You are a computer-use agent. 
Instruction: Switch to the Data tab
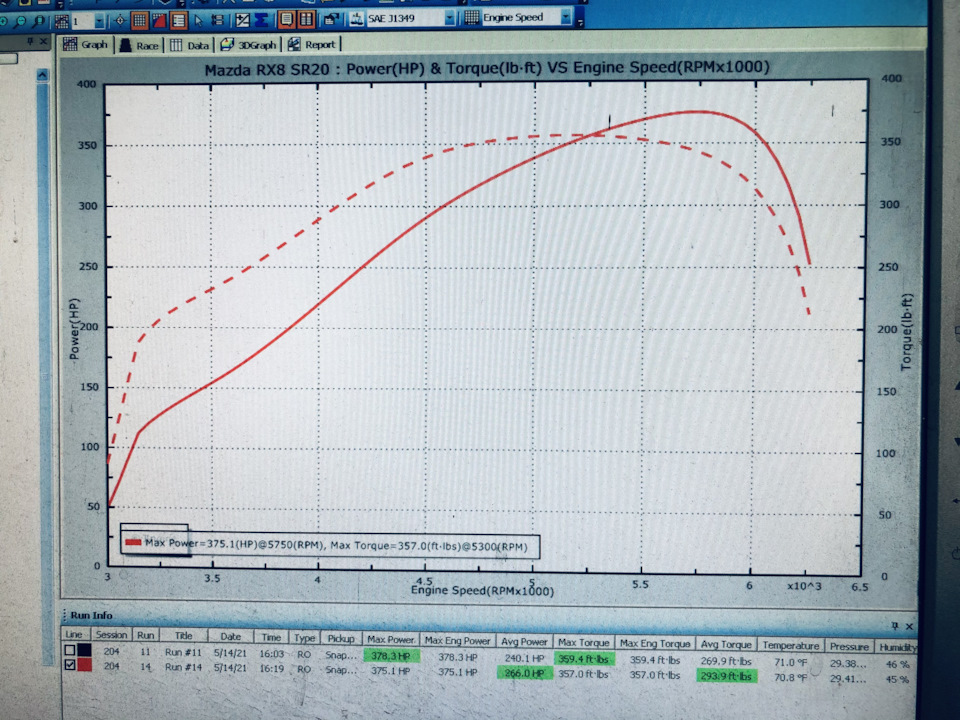189,45
